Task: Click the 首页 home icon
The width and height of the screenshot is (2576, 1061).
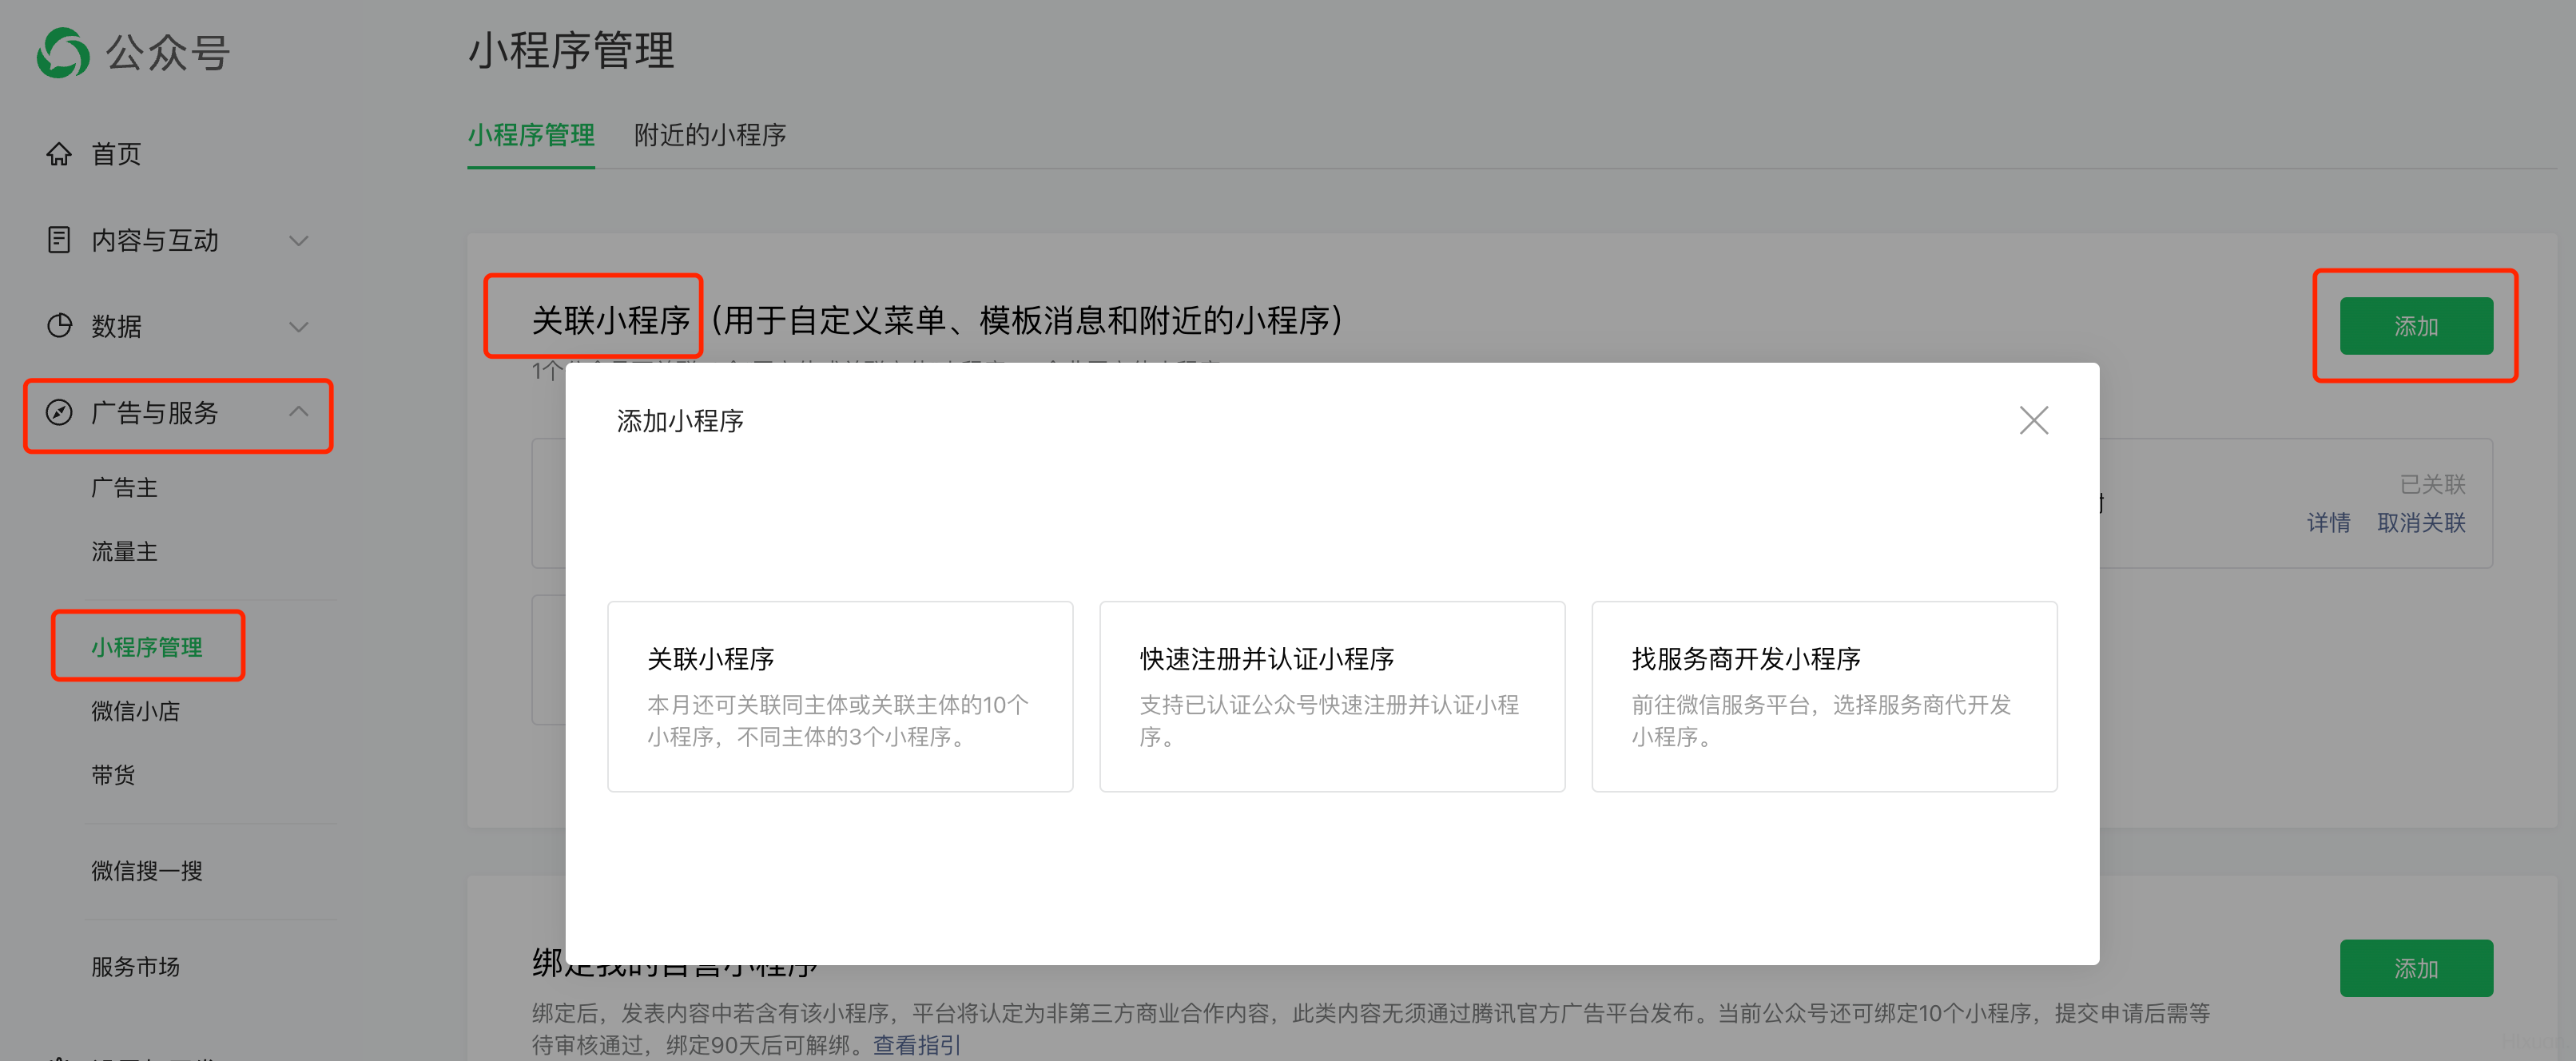Action: click(59, 154)
